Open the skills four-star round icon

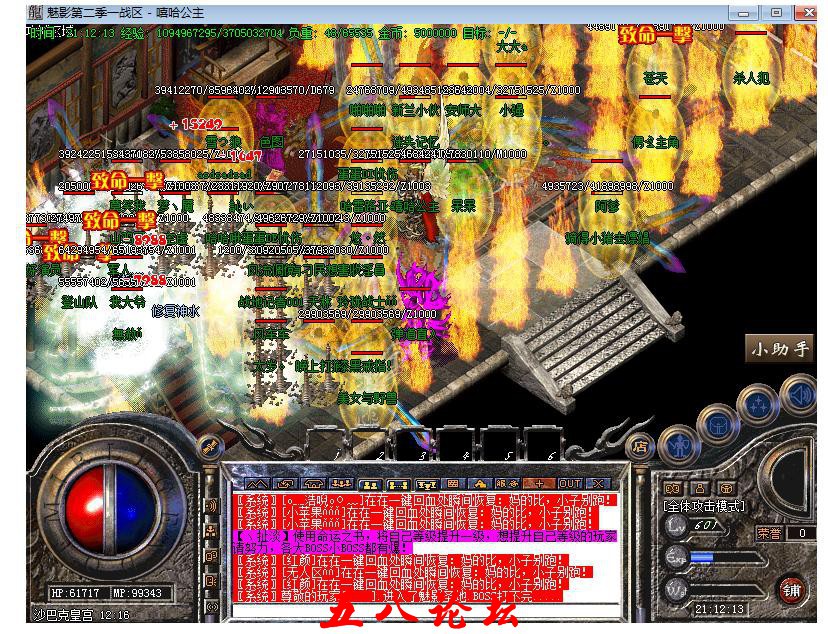[759, 407]
